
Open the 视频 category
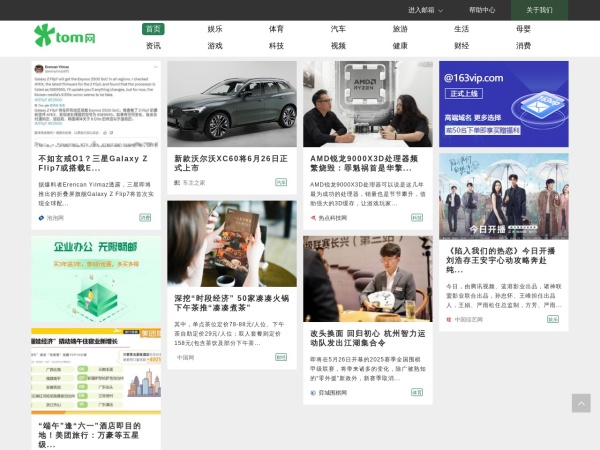tap(338, 46)
